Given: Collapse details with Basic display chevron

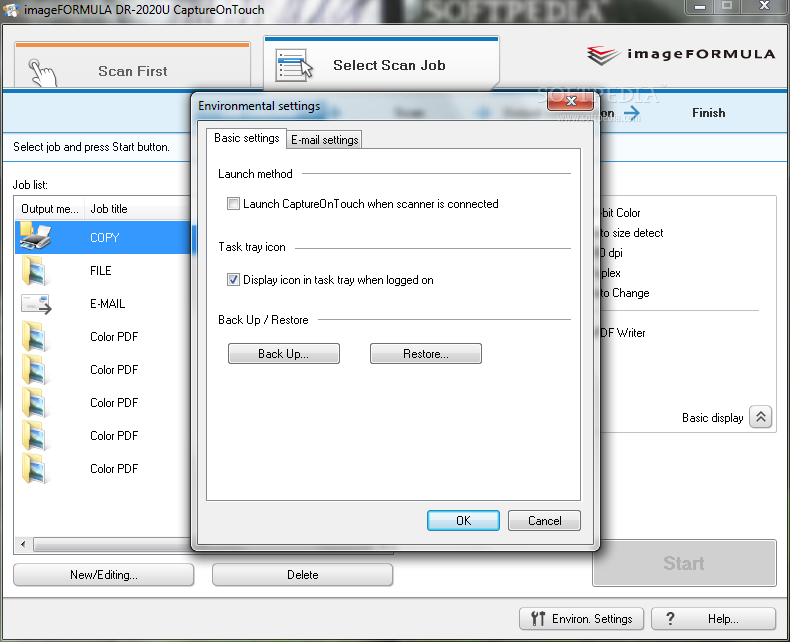Looking at the screenshot, I should coord(761,417).
